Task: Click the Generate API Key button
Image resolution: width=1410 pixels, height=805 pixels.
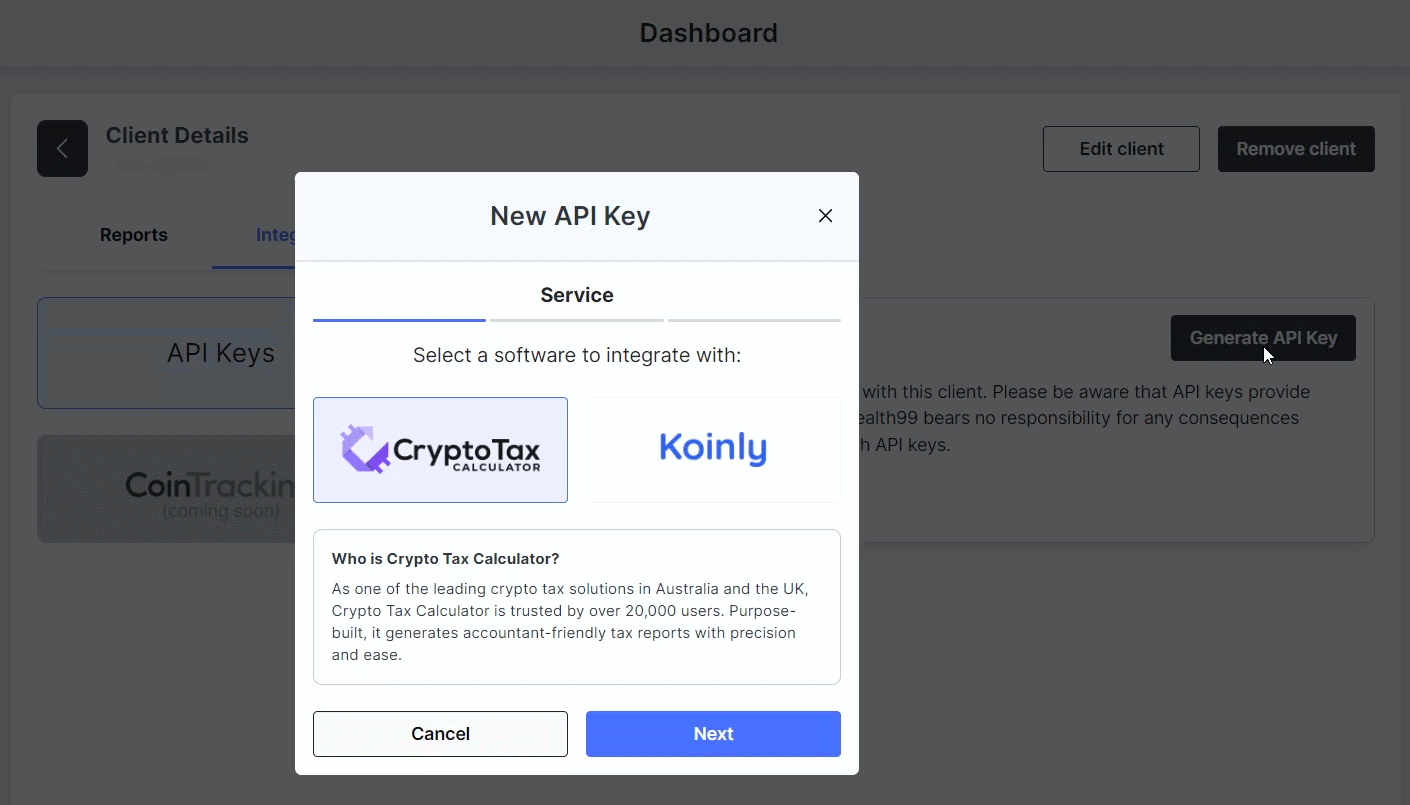Action: click(1263, 338)
